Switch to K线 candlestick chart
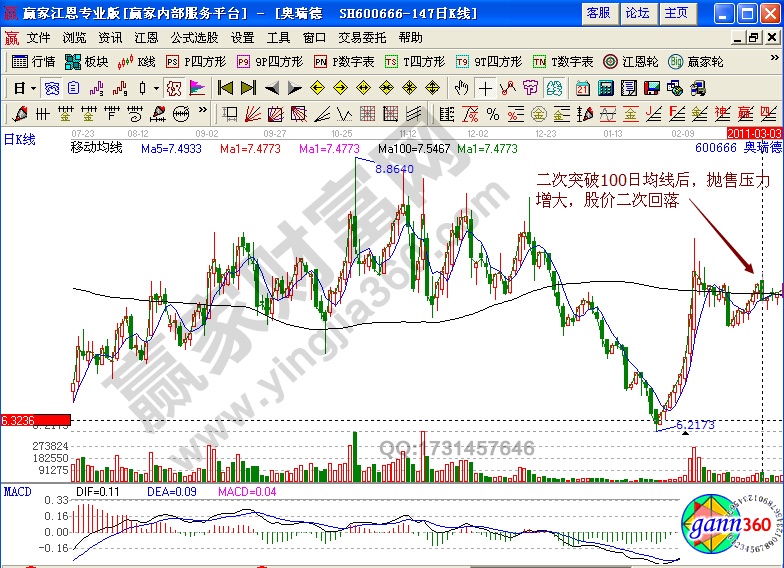Viewport: 784px width, 568px height. [x=137, y=61]
